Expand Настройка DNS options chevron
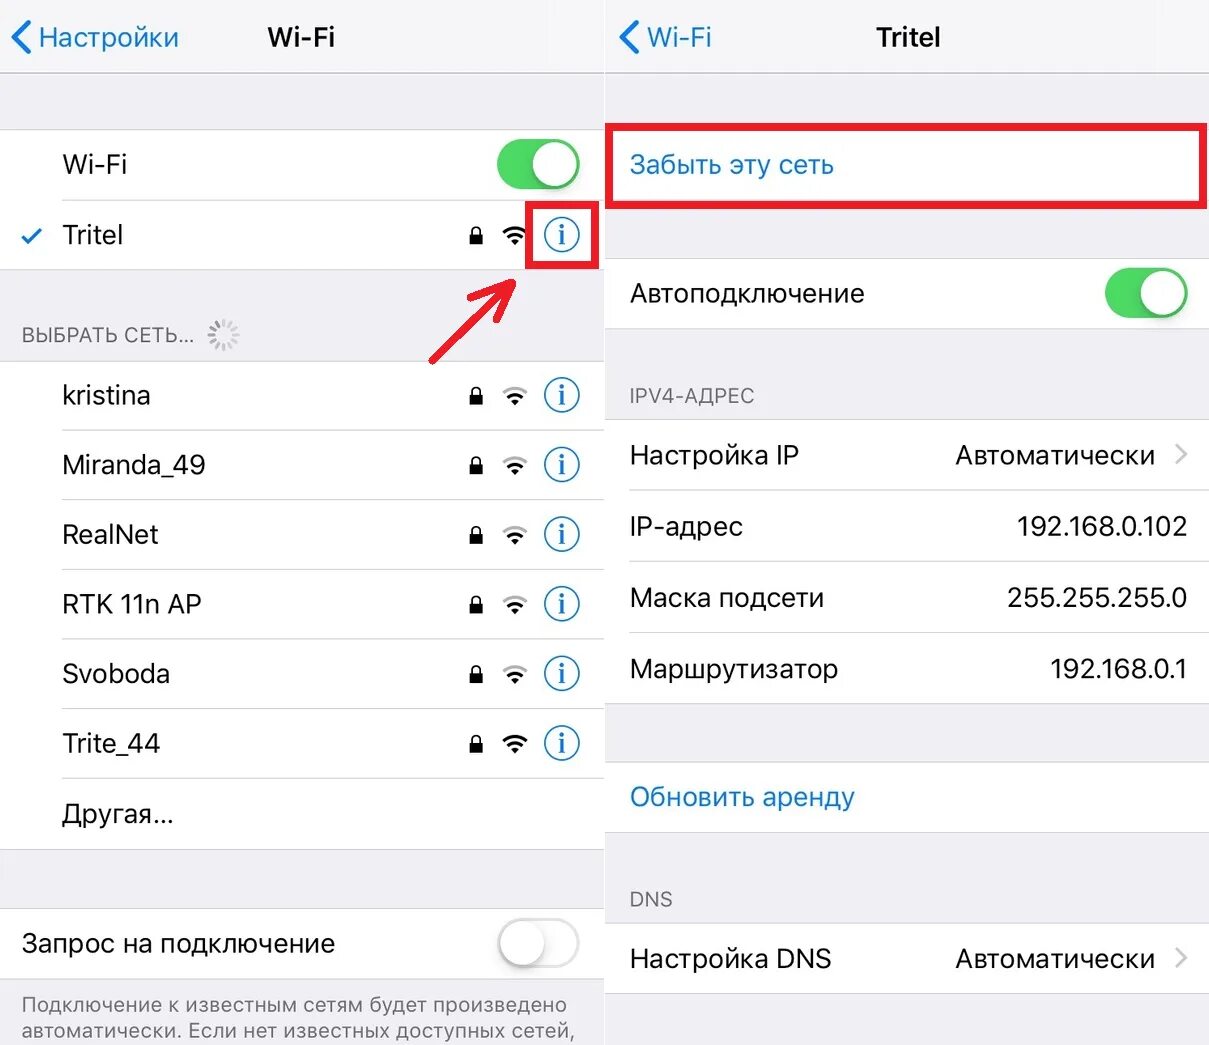 [x=1181, y=958]
